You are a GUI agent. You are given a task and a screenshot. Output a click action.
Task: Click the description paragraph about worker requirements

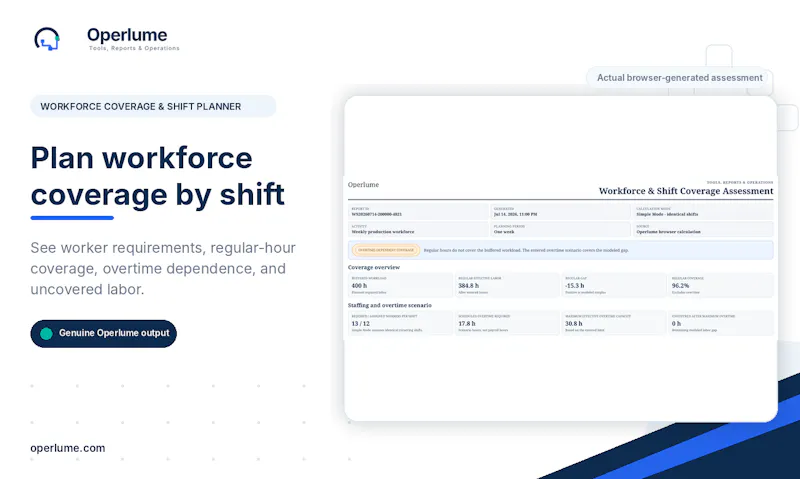tap(163, 268)
